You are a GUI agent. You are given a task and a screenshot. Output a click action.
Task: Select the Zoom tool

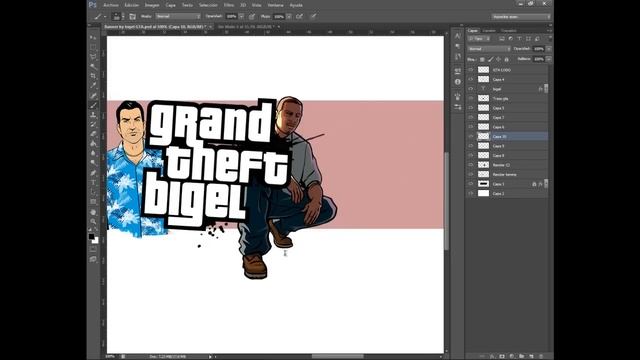(x=93, y=222)
